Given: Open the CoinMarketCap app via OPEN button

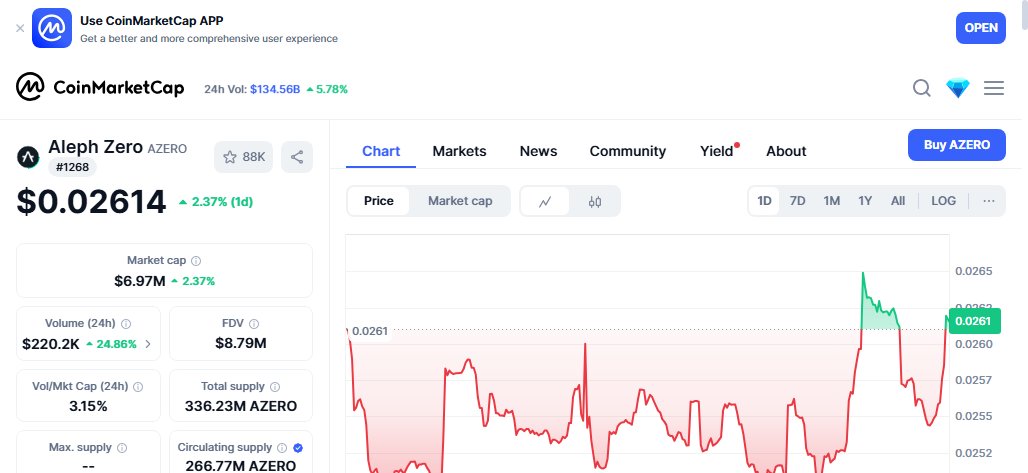Looking at the screenshot, I should tap(980, 28).
